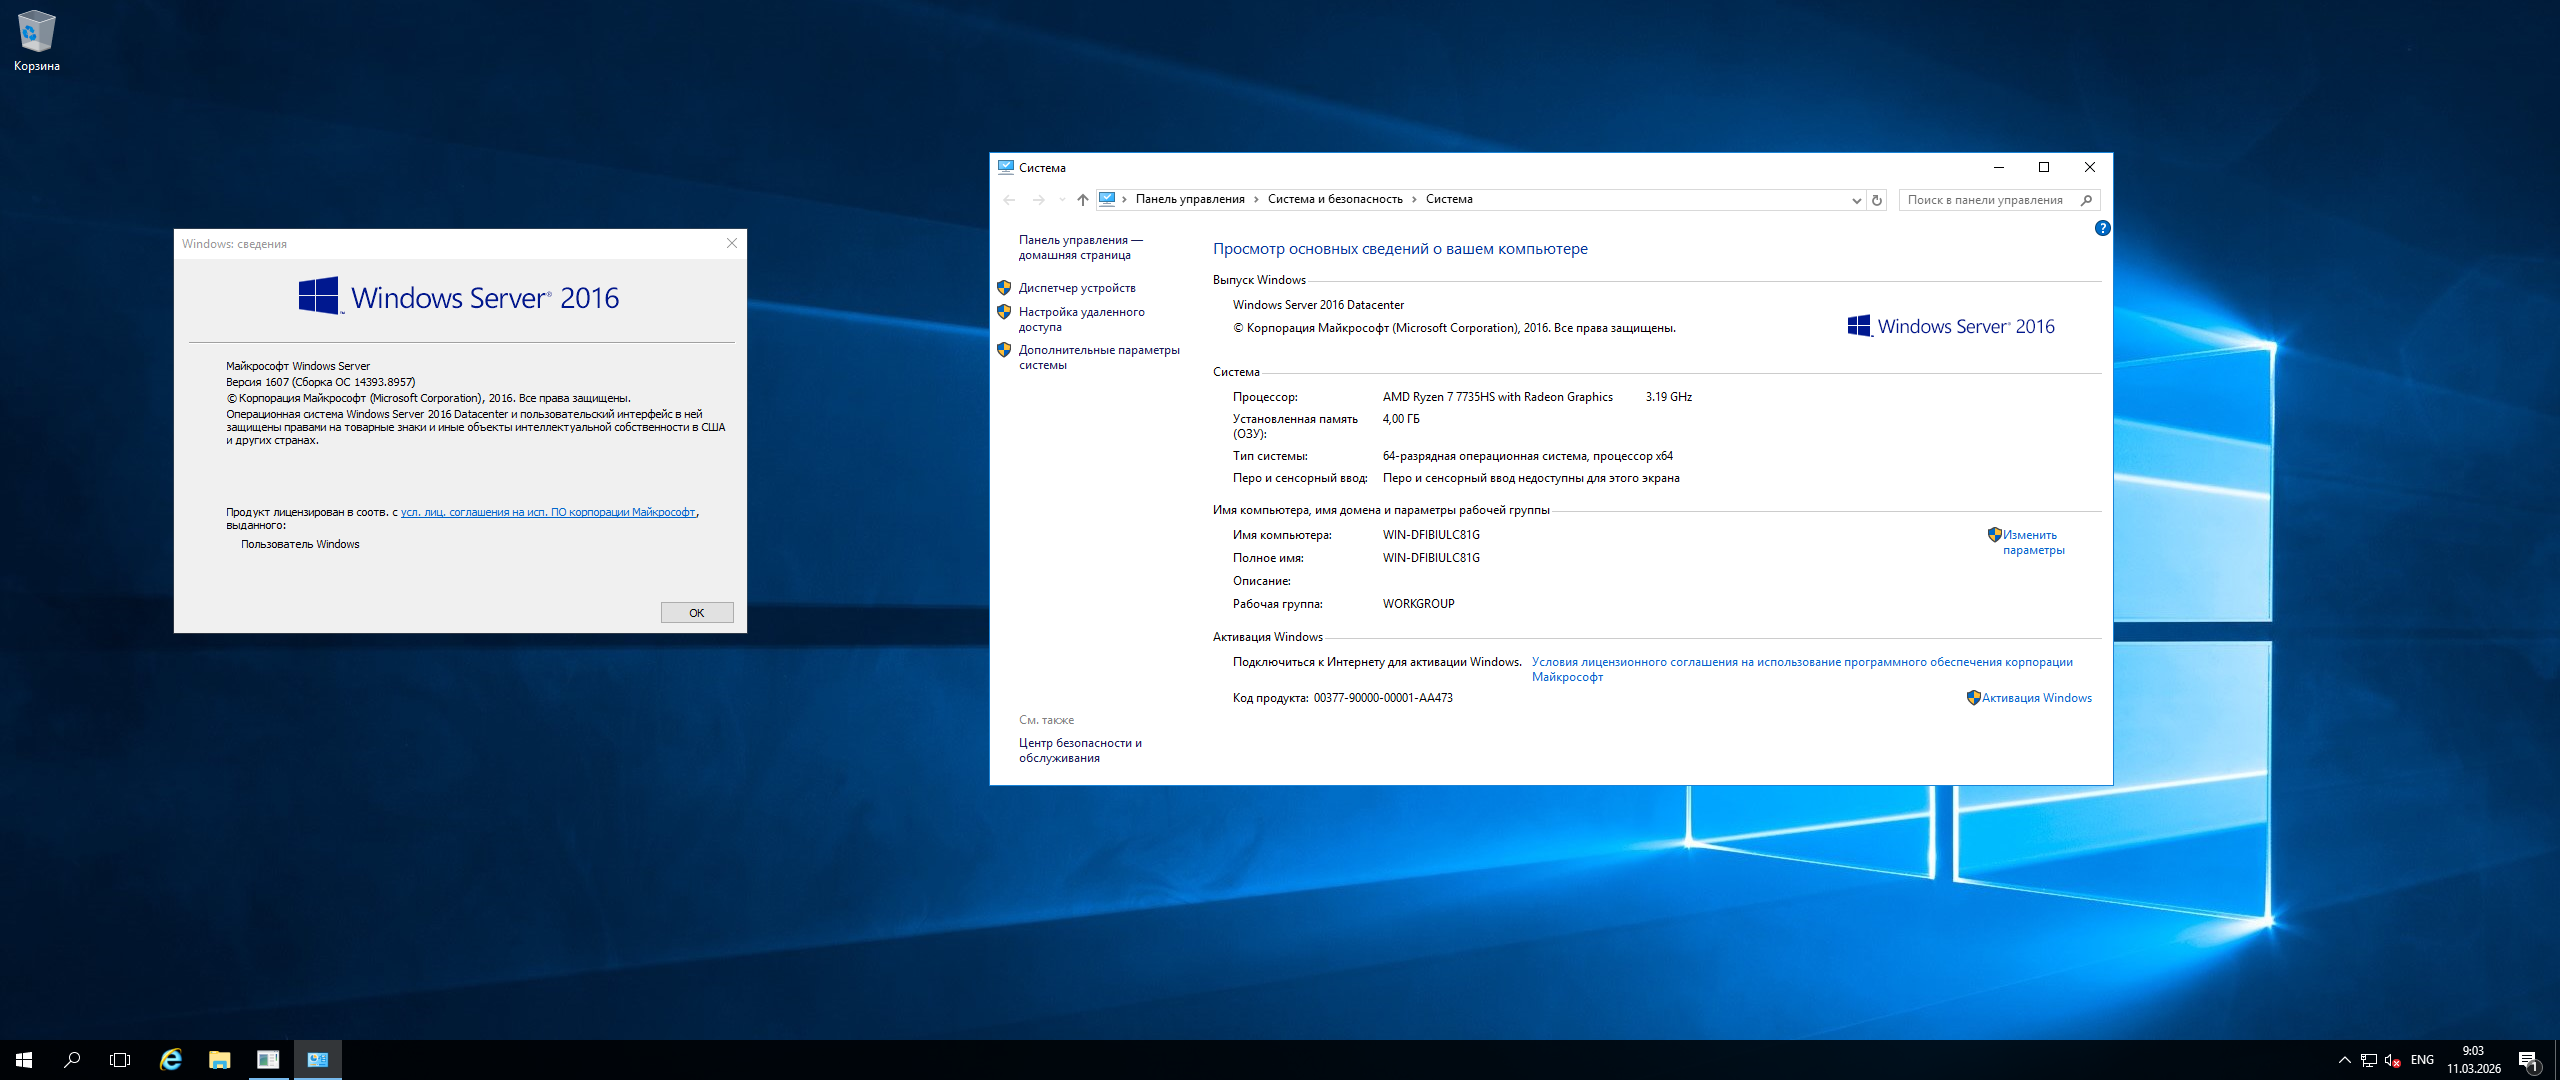
Task: Open the Action Center notification icon
Action: (x=2528, y=1060)
